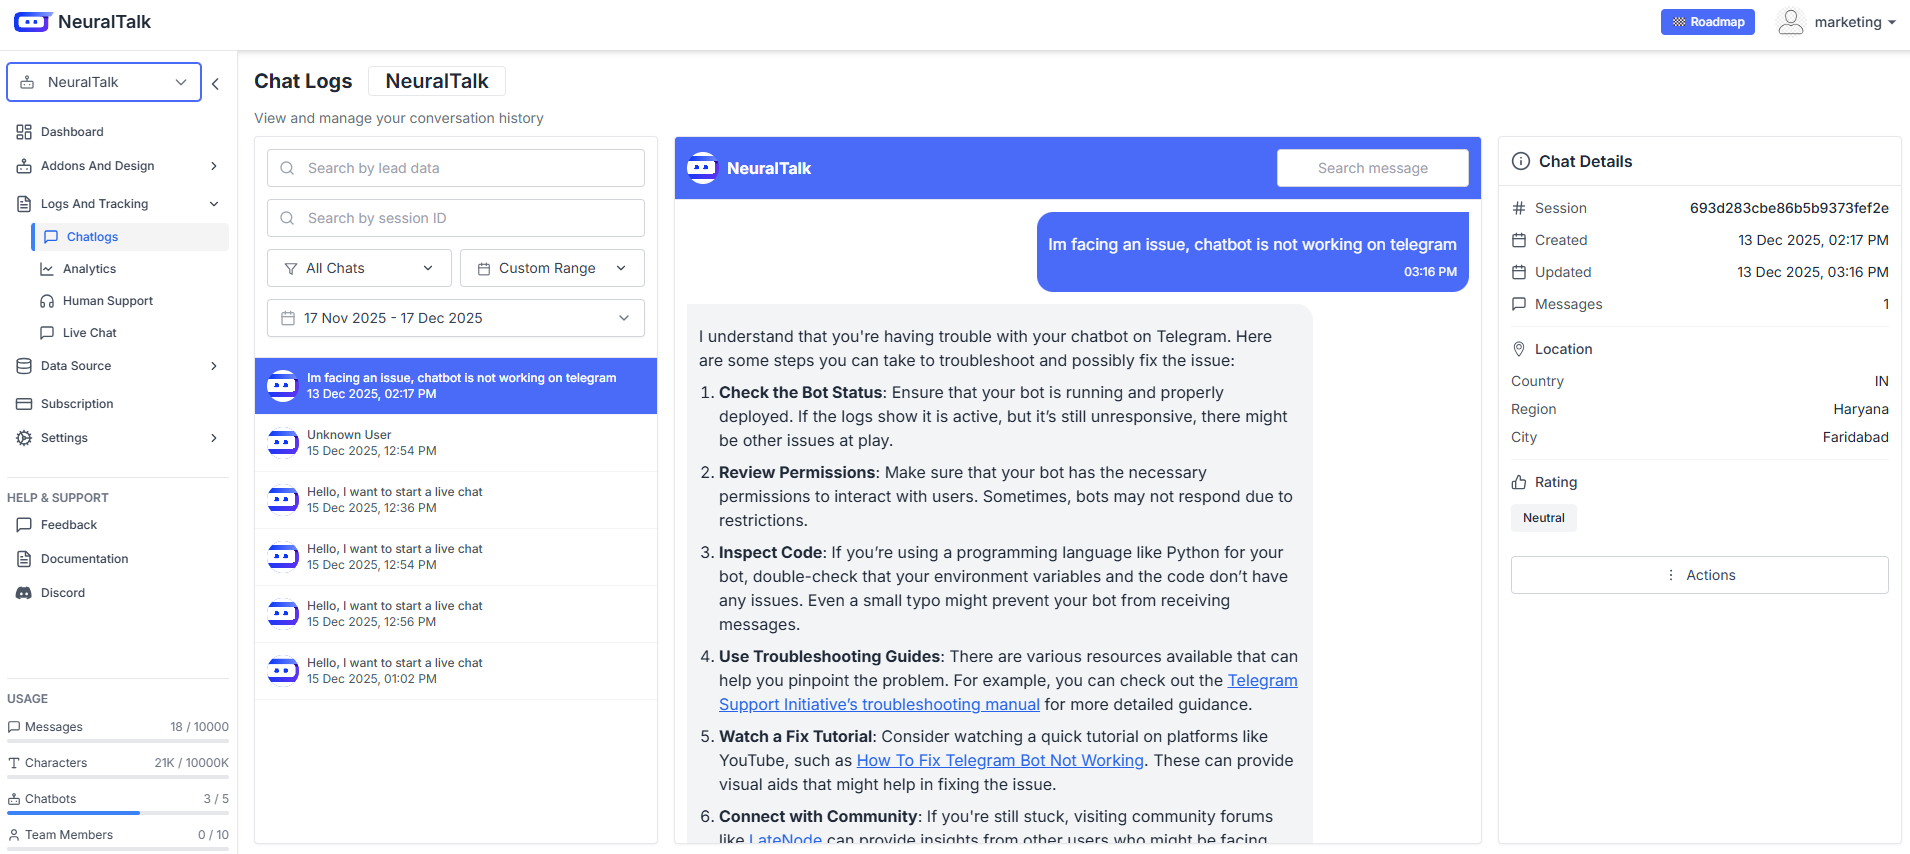Screen dimensions: 1910x854
Task: Open Feedback under Help & Support
Action: (x=68, y=525)
